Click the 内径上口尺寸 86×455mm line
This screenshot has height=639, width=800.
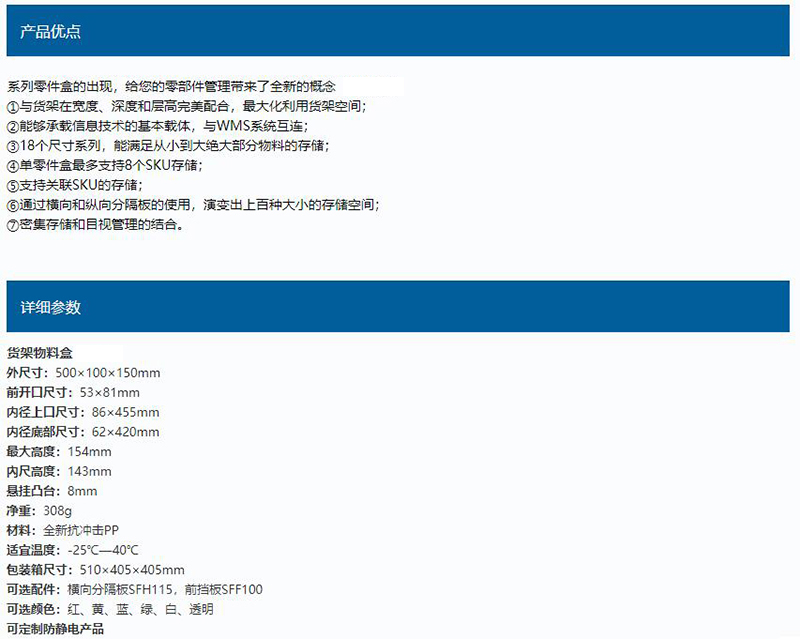(x=83, y=412)
